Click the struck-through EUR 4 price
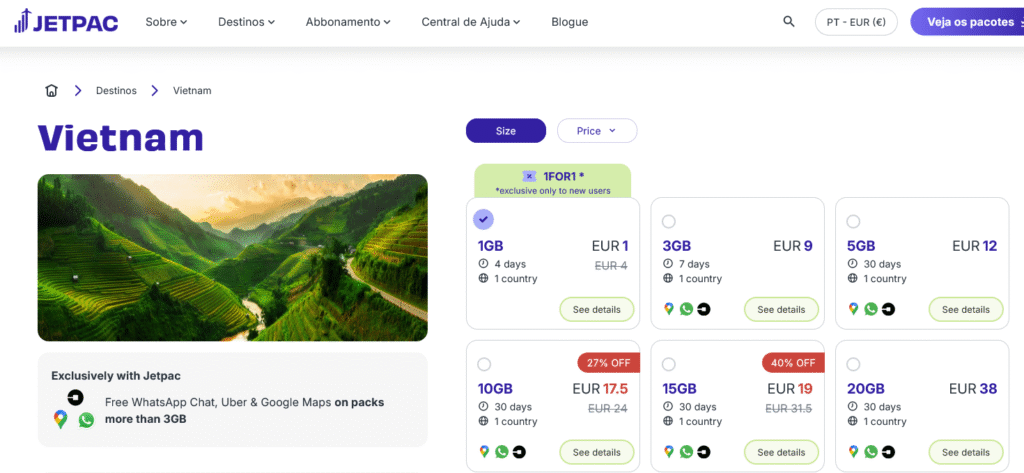 point(611,266)
